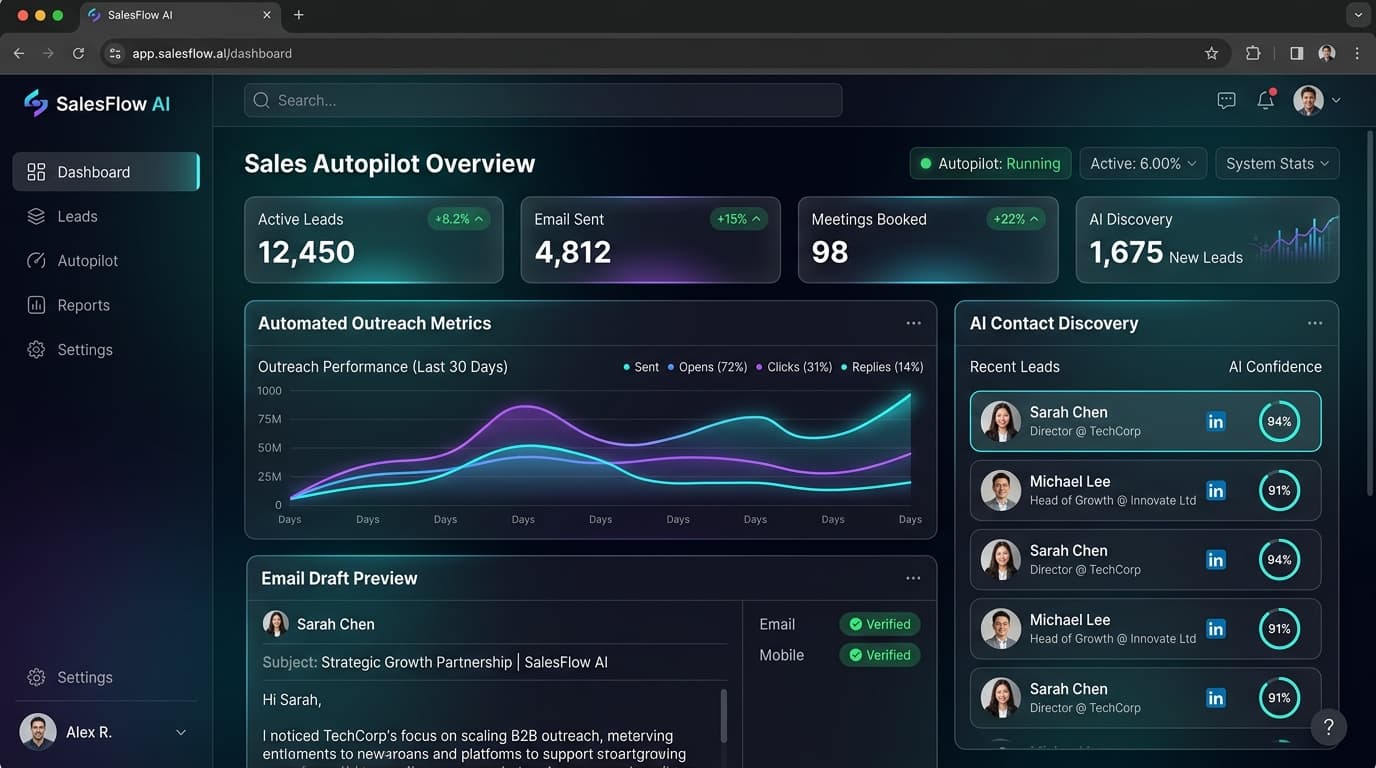Viewport: 1376px width, 768px height.
Task: Click the "Recent Leads" column header
Action: tap(1015, 367)
